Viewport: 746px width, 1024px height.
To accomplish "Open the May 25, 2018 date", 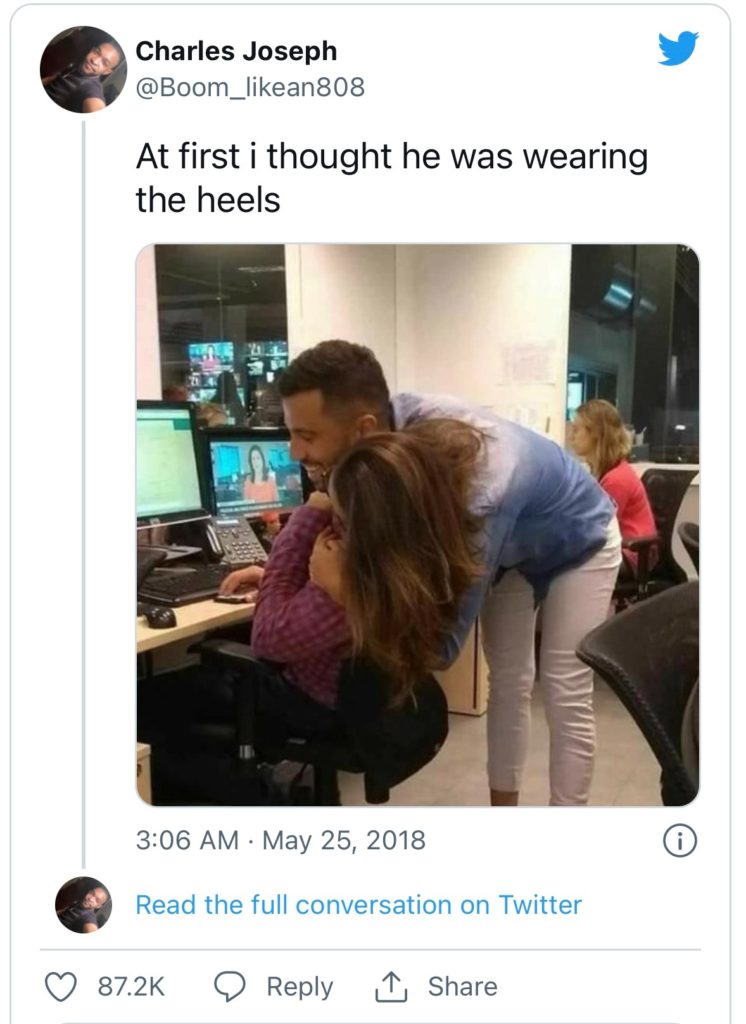I will (x=344, y=840).
